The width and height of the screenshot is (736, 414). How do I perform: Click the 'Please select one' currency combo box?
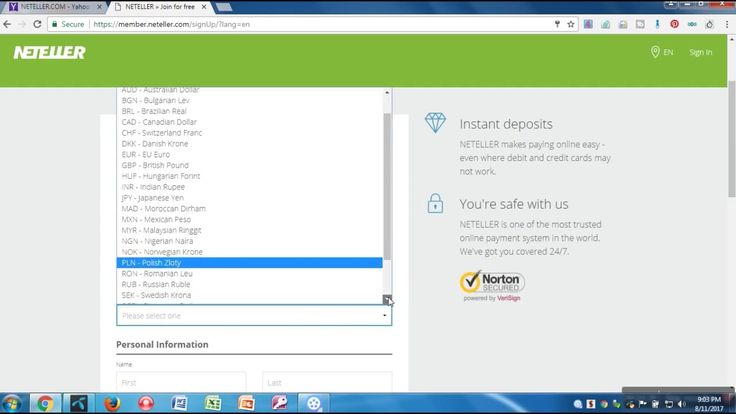pyautogui.click(x=254, y=315)
